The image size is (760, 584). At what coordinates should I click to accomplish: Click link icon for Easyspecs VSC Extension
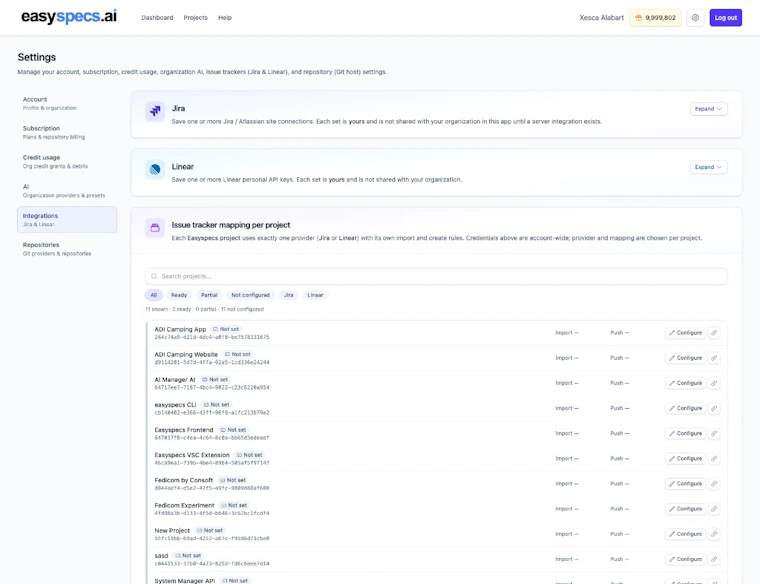pyautogui.click(x=713, y=458)
